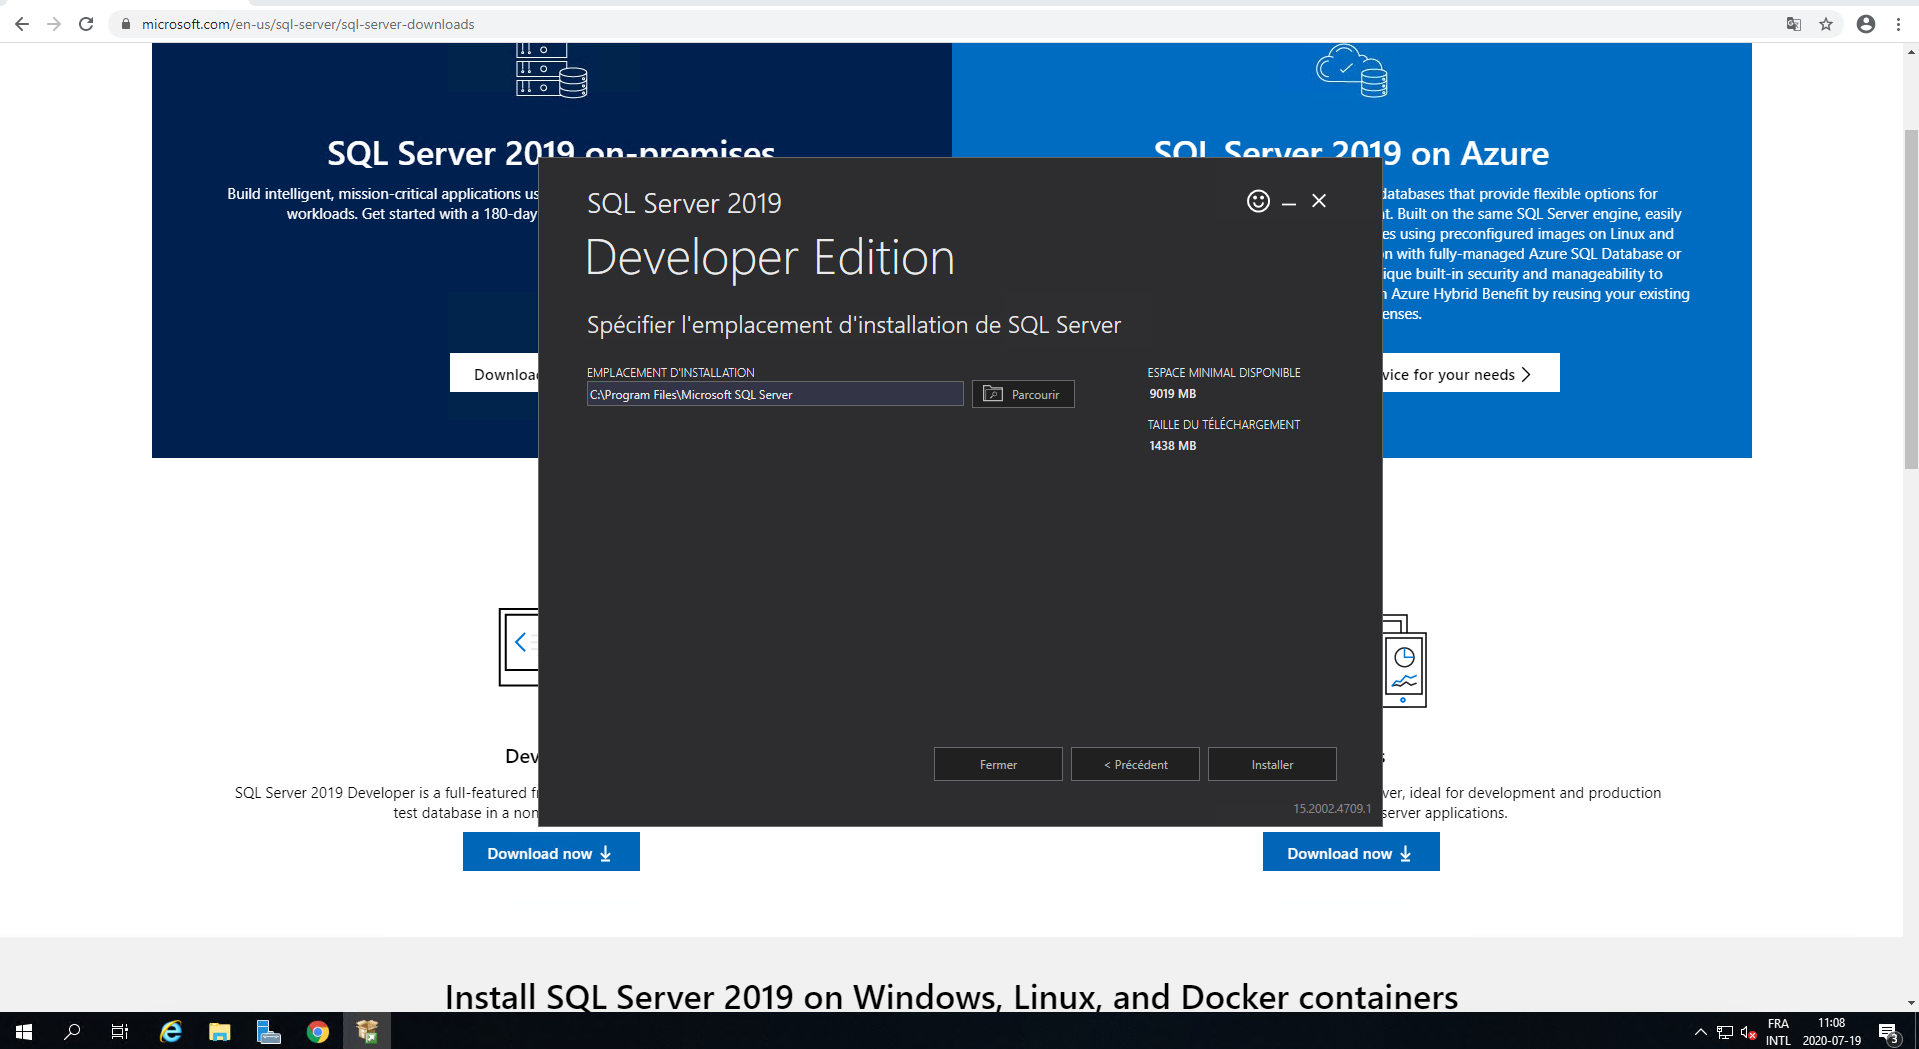The image size is (1919, 1049).
Task: Click the Fermer button
Action: 998,764
